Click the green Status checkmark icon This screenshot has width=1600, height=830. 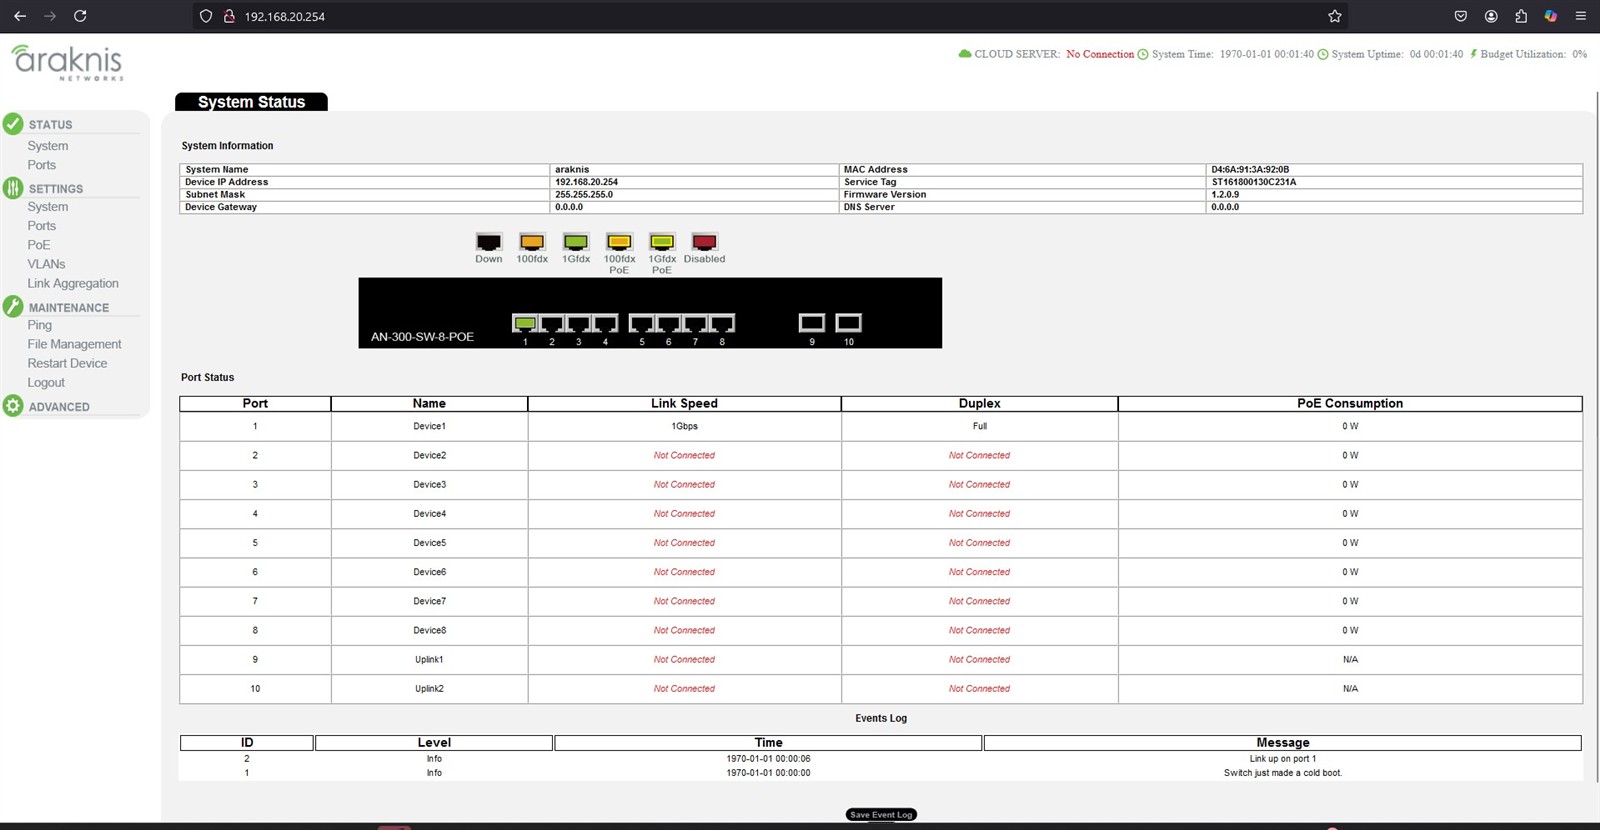pos(13,124)
